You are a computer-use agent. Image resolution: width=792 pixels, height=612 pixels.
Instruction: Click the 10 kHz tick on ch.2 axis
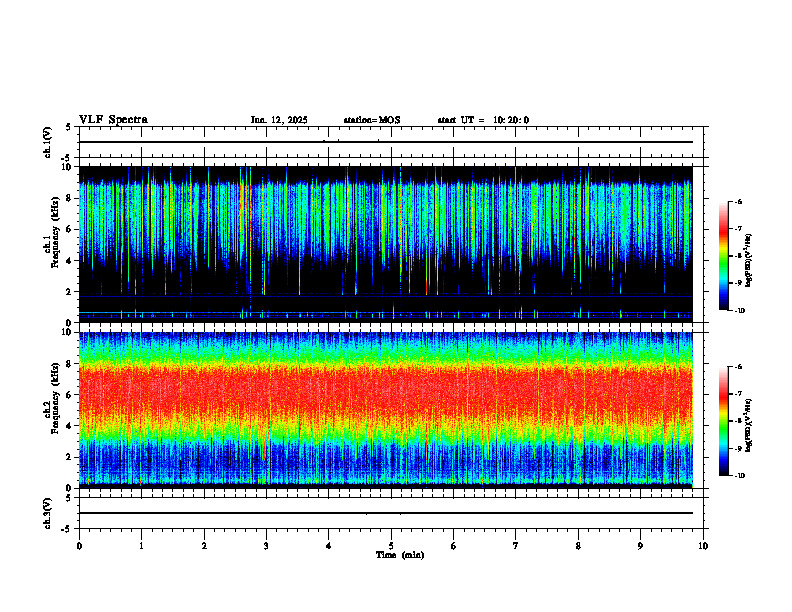(x=68, y=332)
